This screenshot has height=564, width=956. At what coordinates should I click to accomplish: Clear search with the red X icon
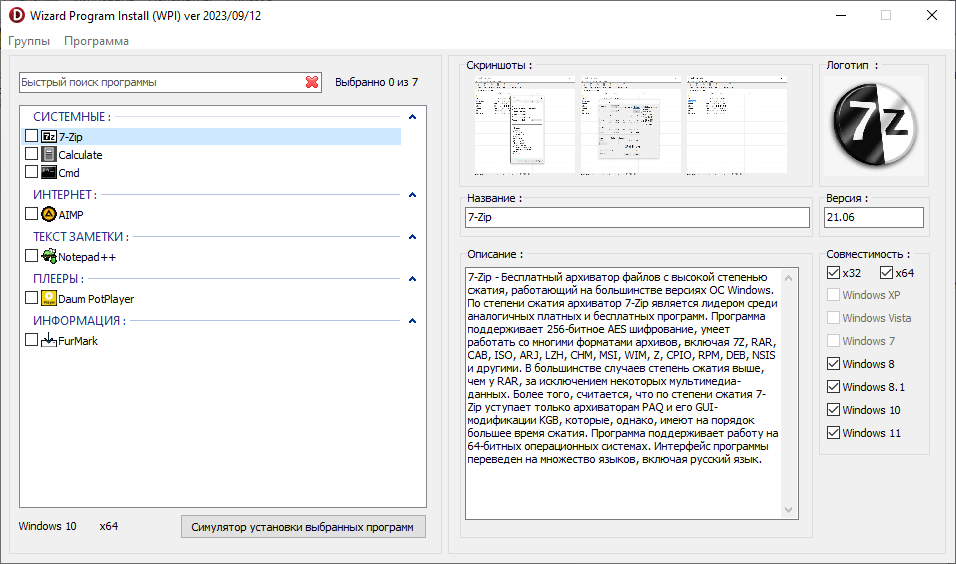[312, 82]
